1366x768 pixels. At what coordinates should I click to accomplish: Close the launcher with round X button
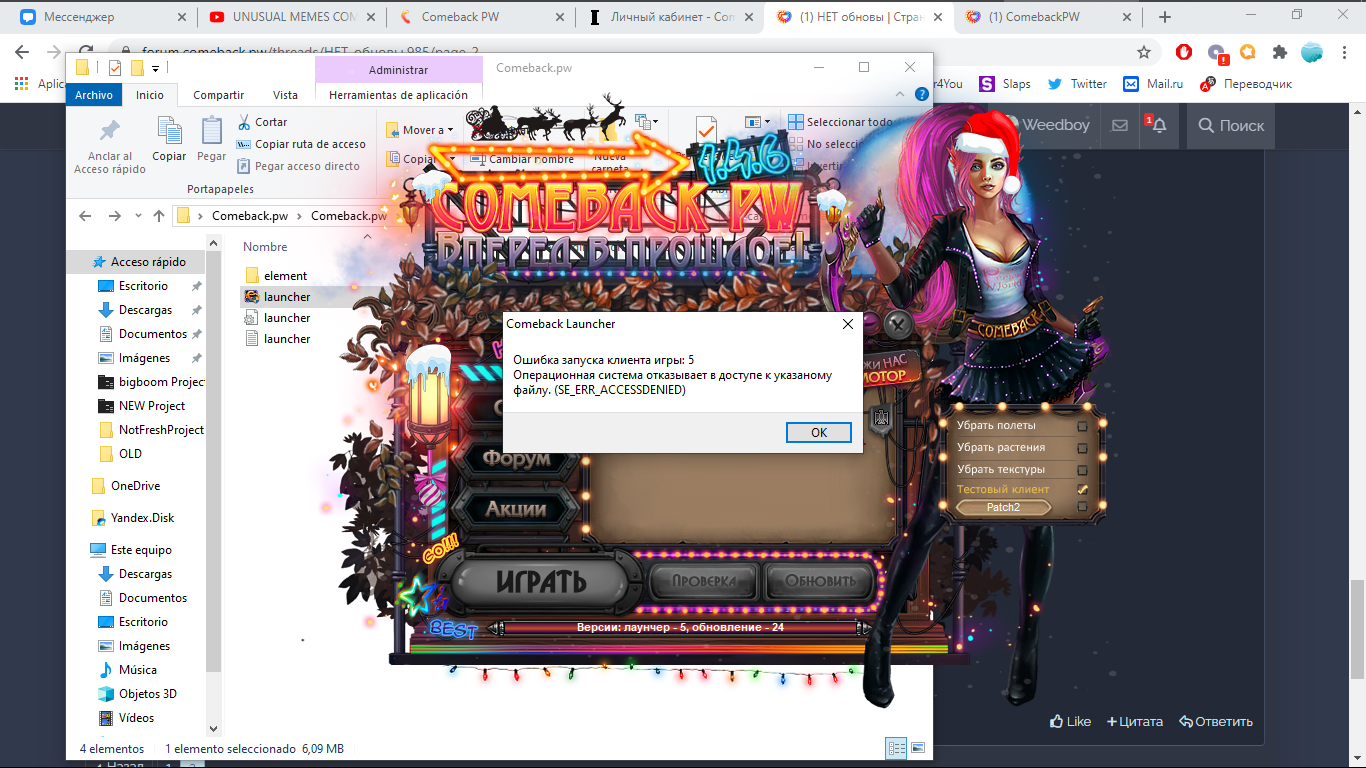(897, 323)
